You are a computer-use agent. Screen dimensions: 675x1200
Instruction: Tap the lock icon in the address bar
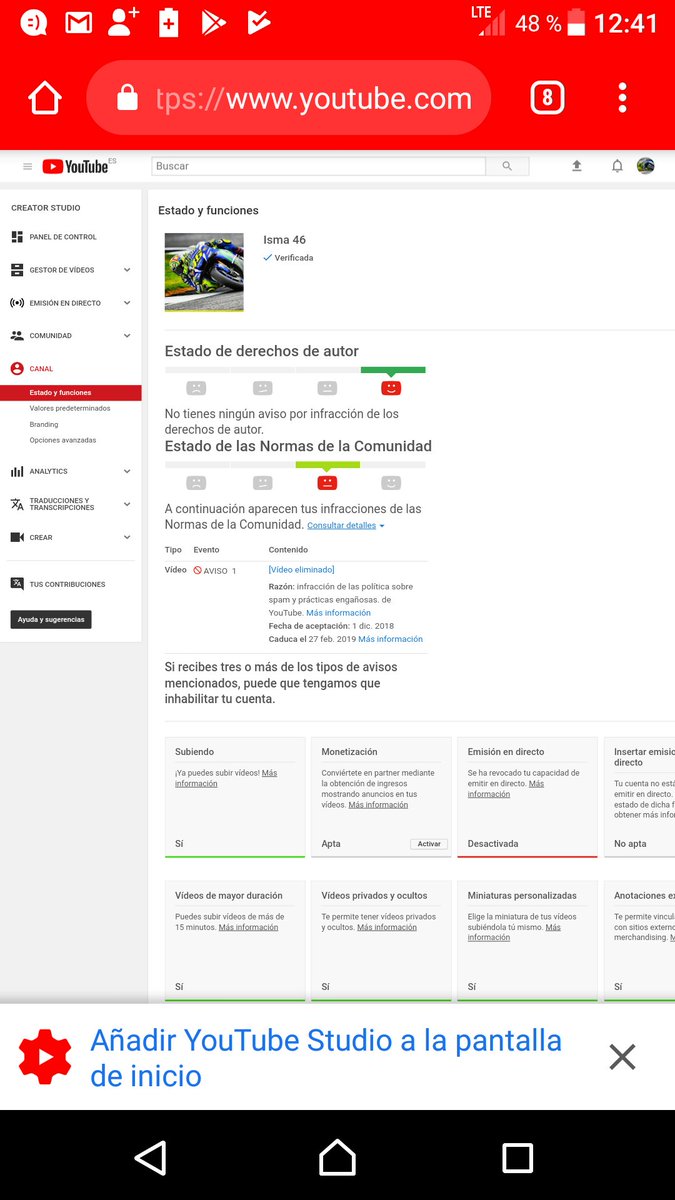[127, 98]
